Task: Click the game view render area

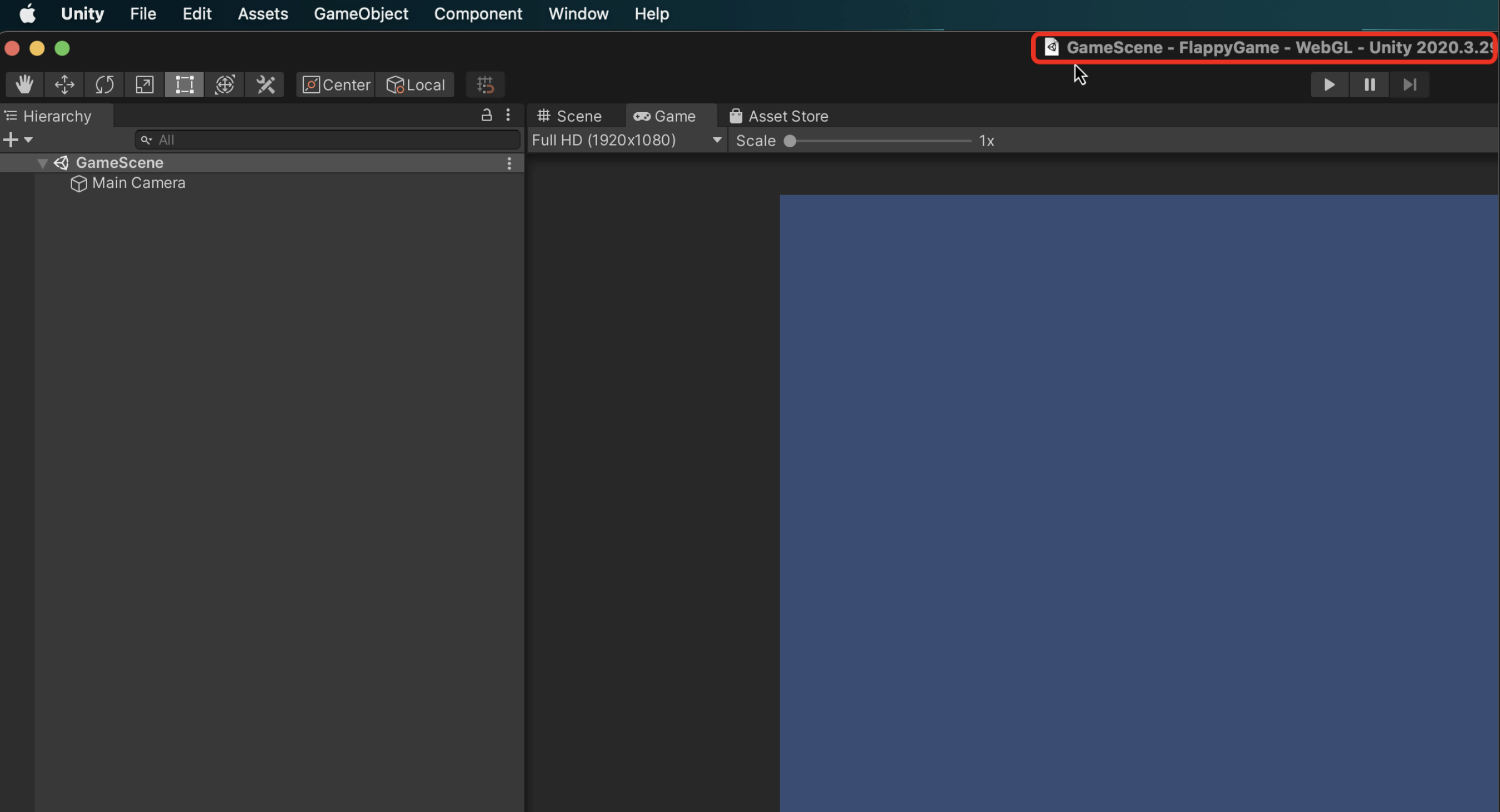Action: click(x=1139, y=503)
